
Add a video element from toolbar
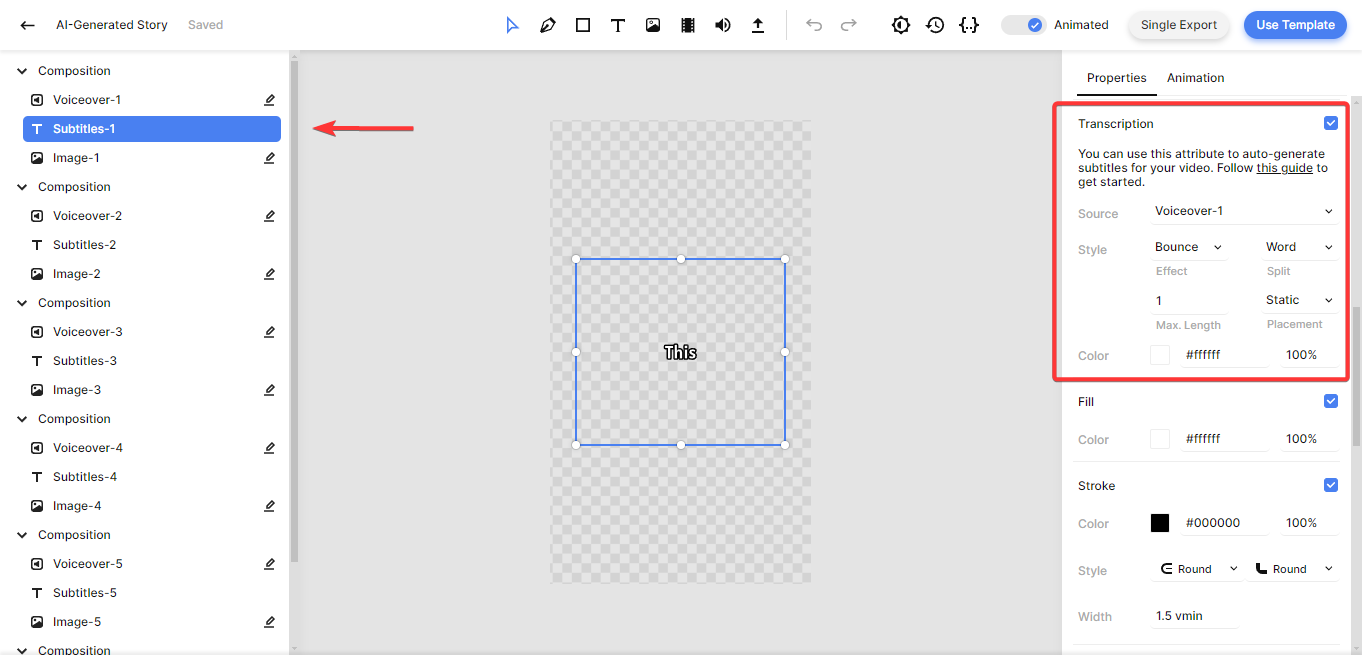(x=688, y=25)
